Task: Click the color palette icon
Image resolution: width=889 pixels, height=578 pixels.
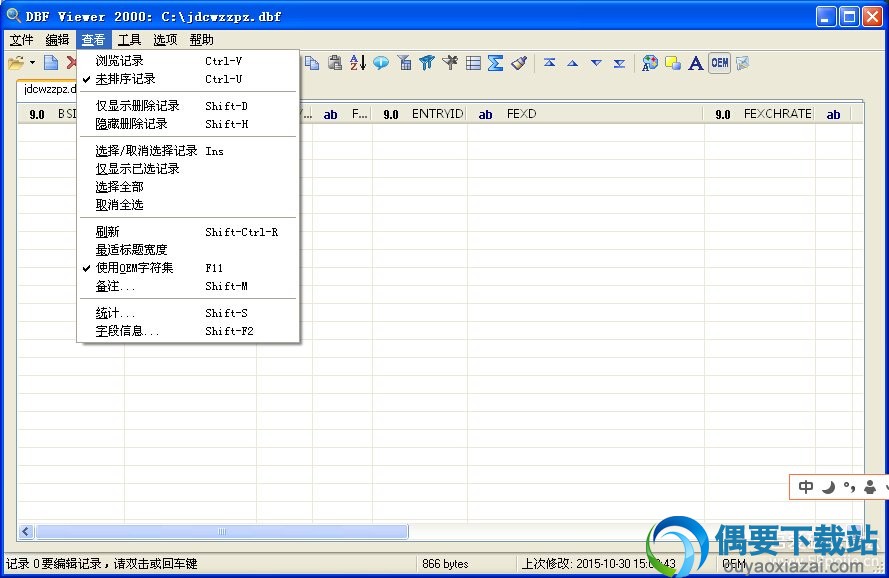Action: click(650, 62)
